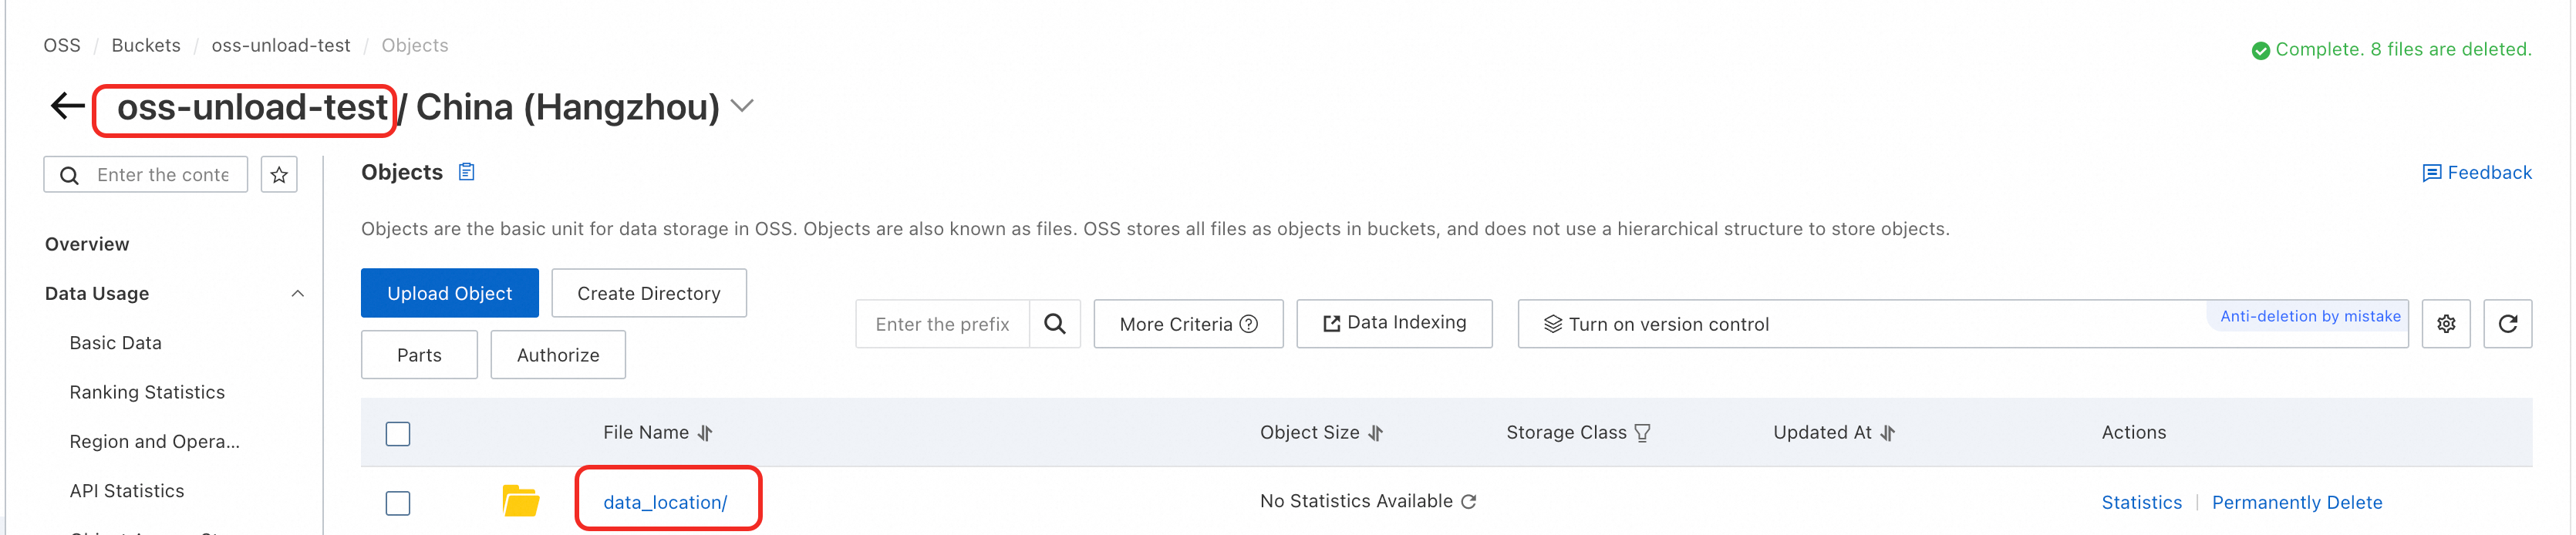Click the clipboard icon beside Objects heading
The height and width of the screenshot is (535, 2576).
(466, 172)
